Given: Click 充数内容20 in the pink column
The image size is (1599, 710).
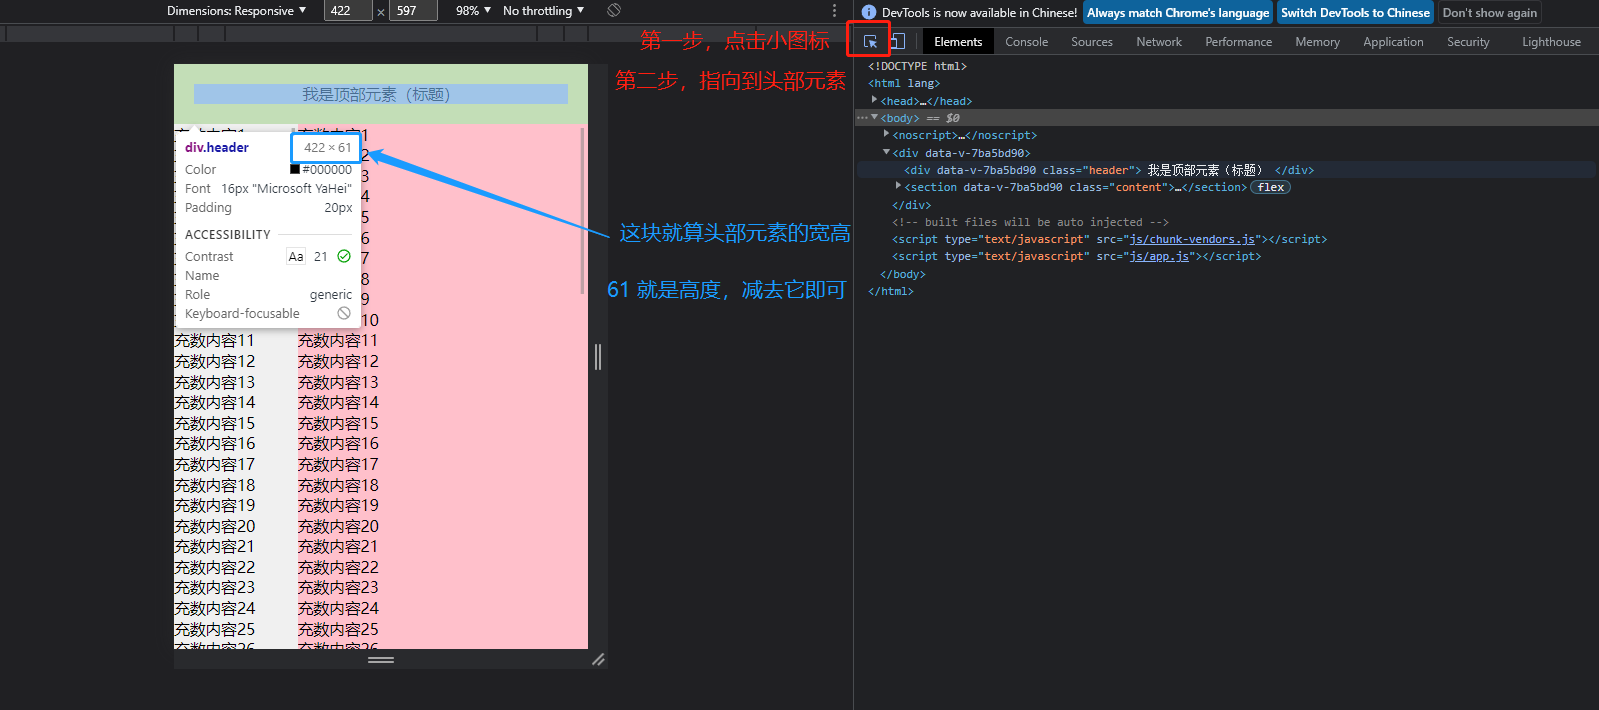Looking at the screenshot, I should click(x=338, y=526).
